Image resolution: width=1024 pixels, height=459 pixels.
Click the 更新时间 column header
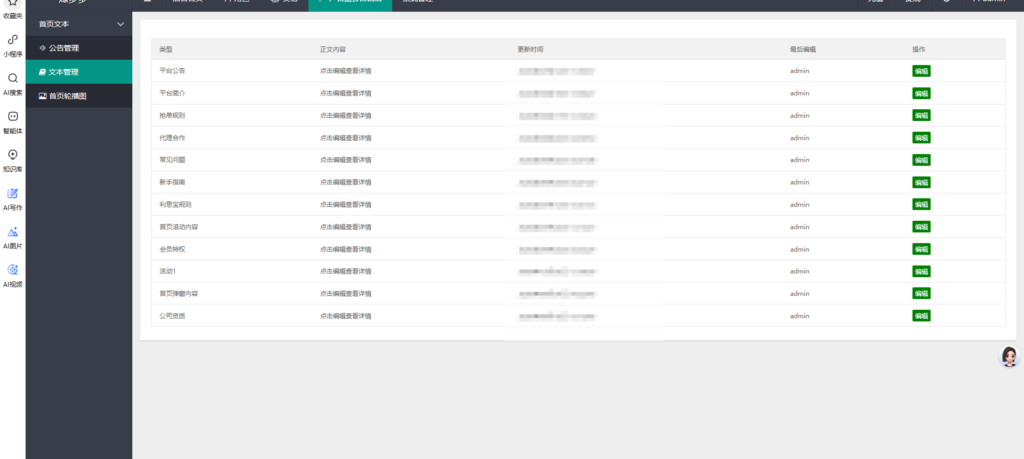coord(530,49)
